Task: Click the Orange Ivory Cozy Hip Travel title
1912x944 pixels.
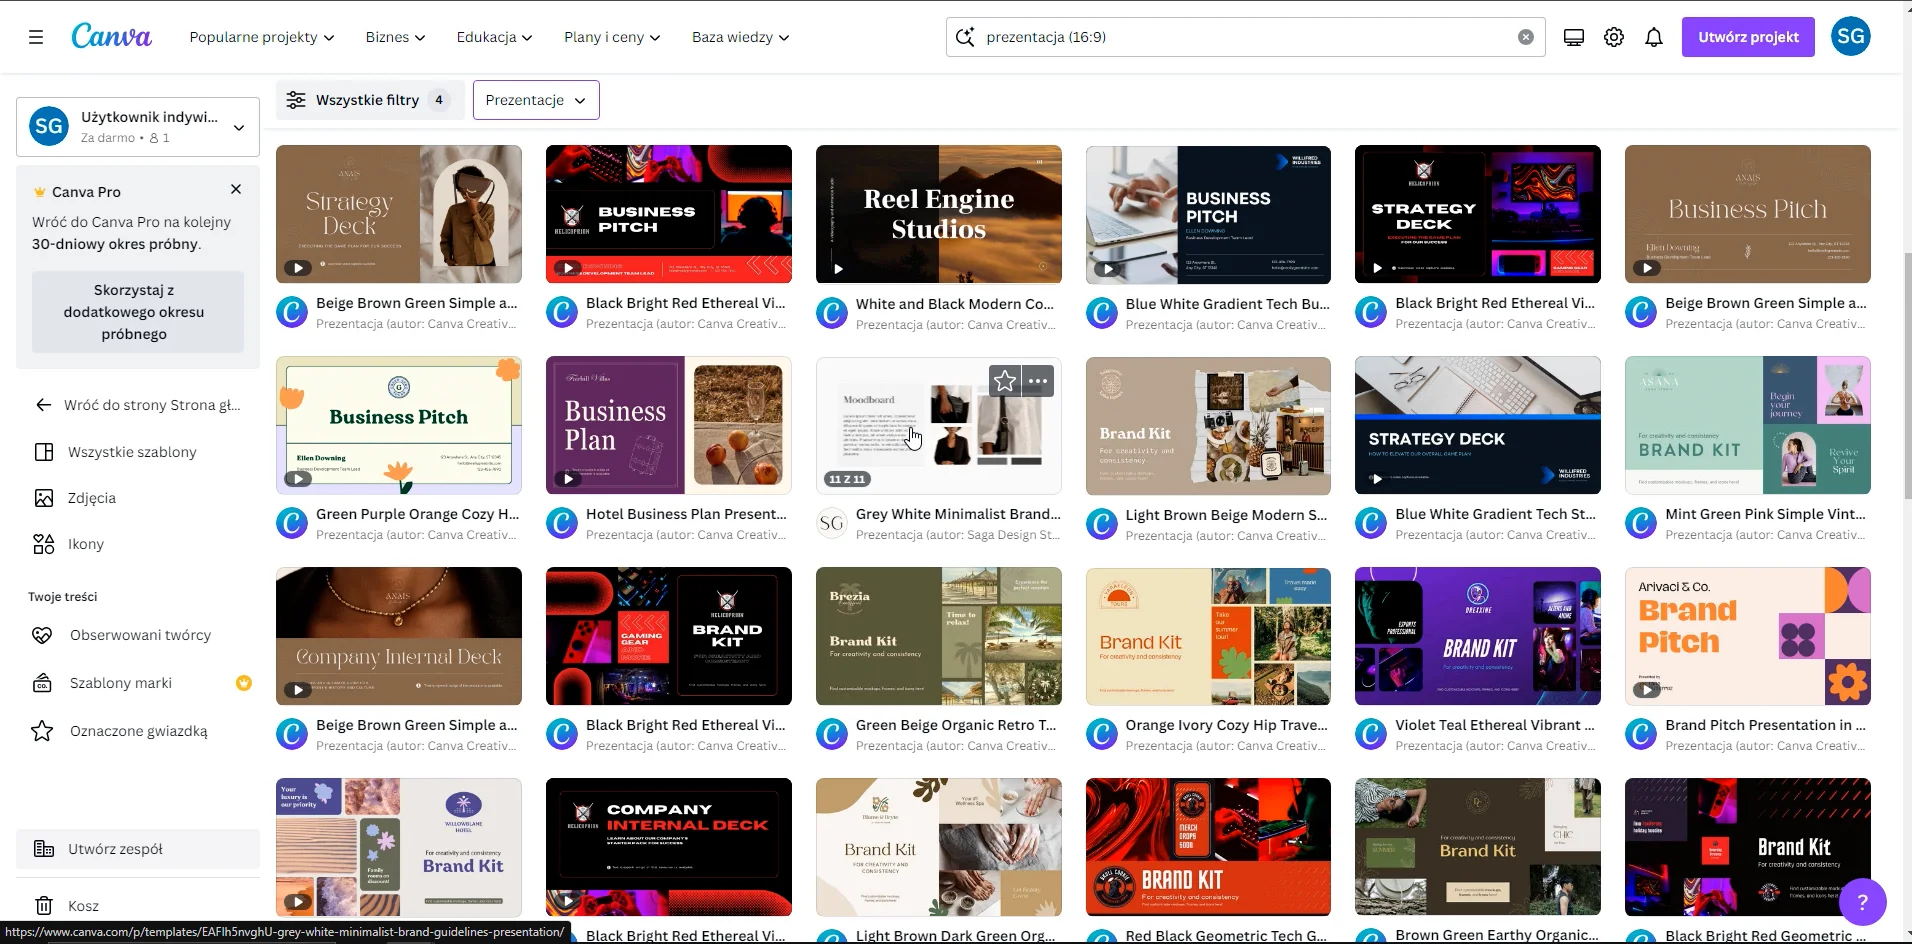Action: (x=1227, y=725)
